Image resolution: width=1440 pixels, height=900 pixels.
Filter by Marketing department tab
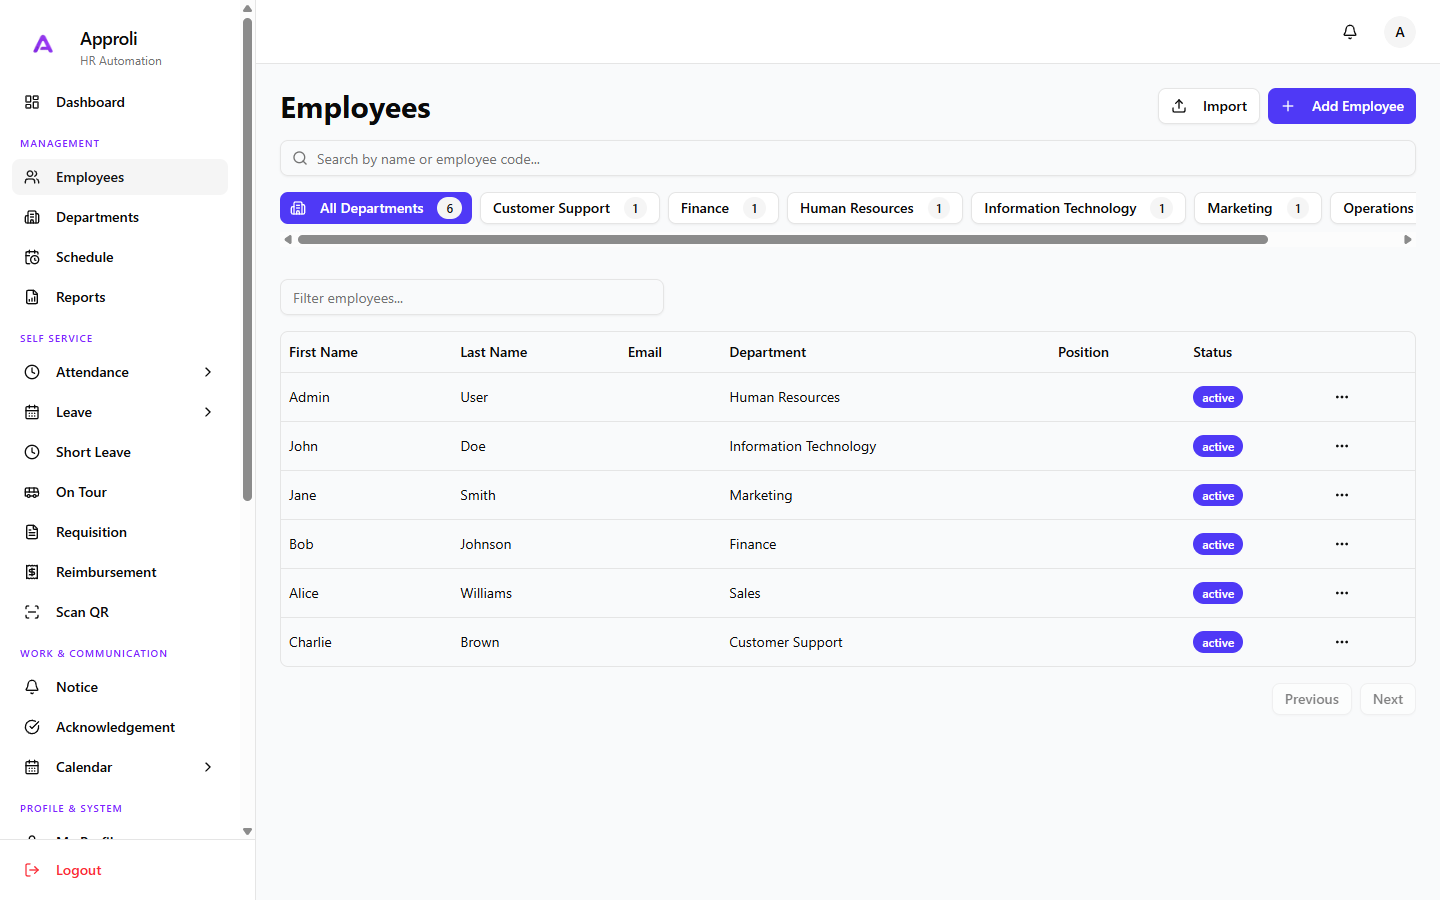click(x=1258, y=208)
